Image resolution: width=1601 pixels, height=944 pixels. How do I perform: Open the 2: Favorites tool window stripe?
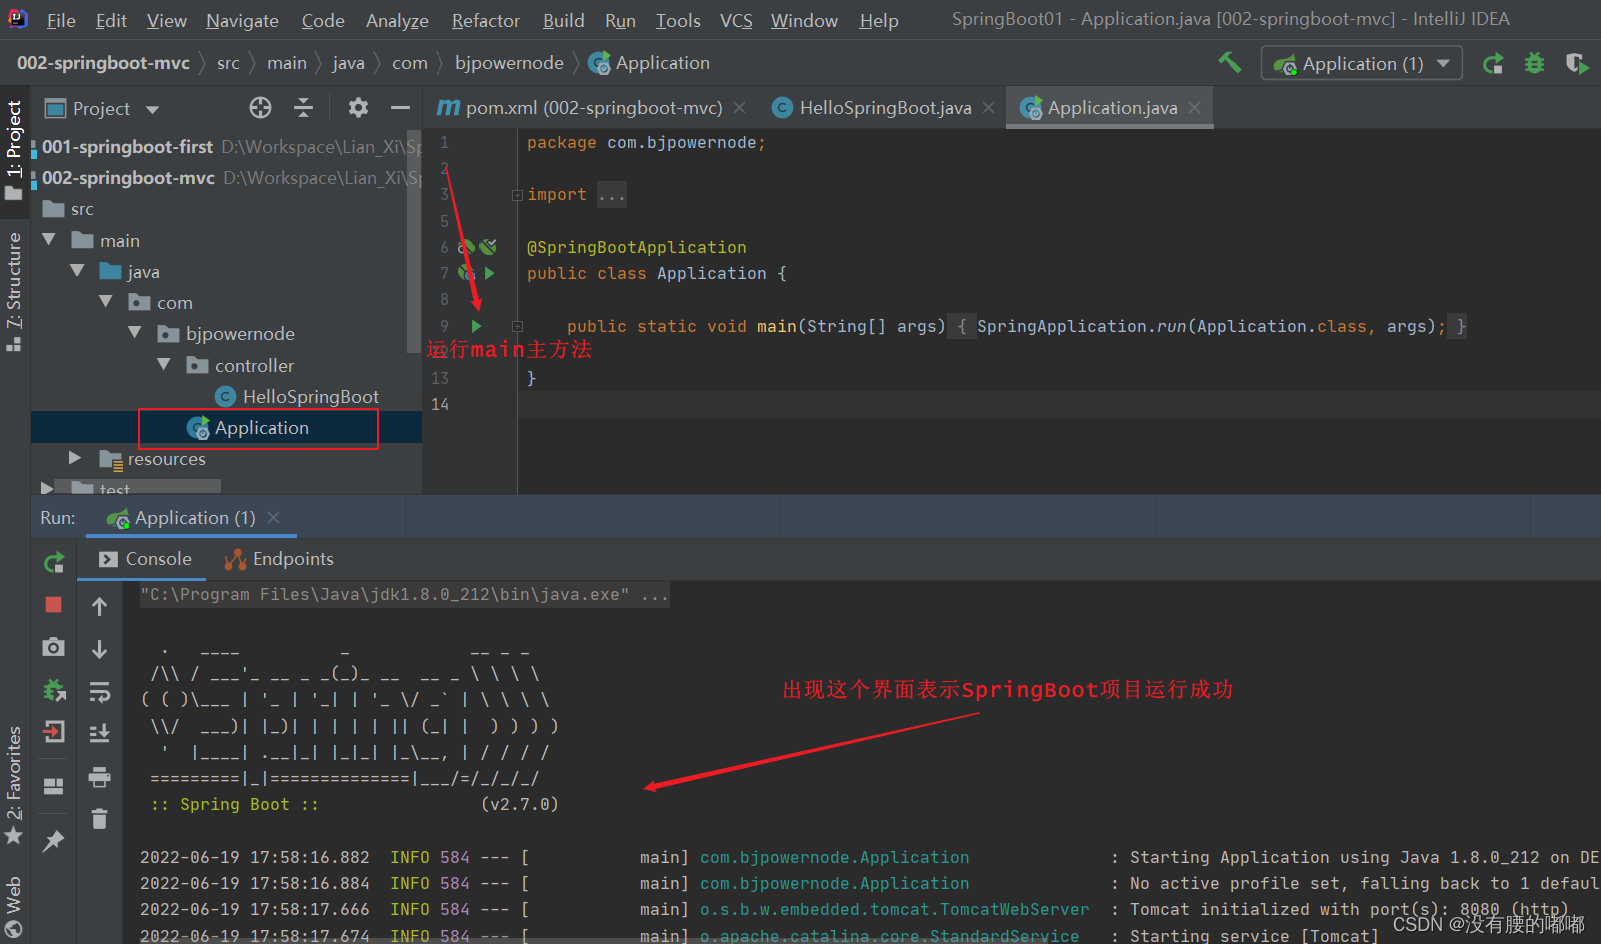pyautogui.click(x=14, y=785)
